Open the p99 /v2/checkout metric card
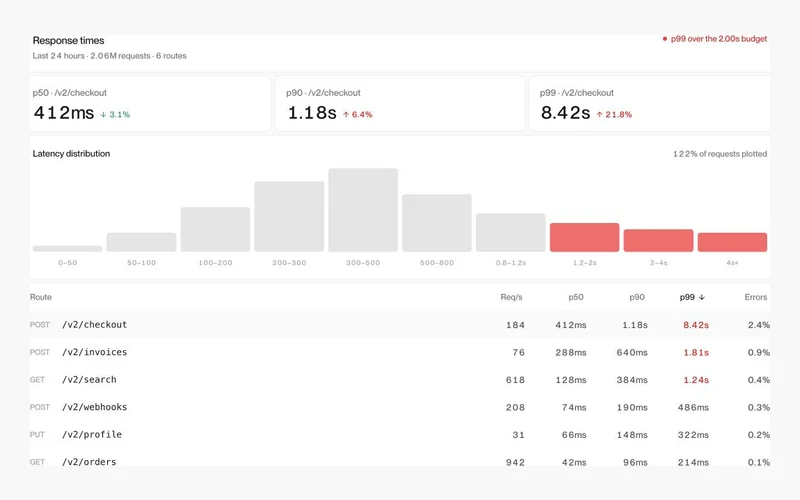Image resolution: width=800 pixels, height=500 pixels. [649, 104]
